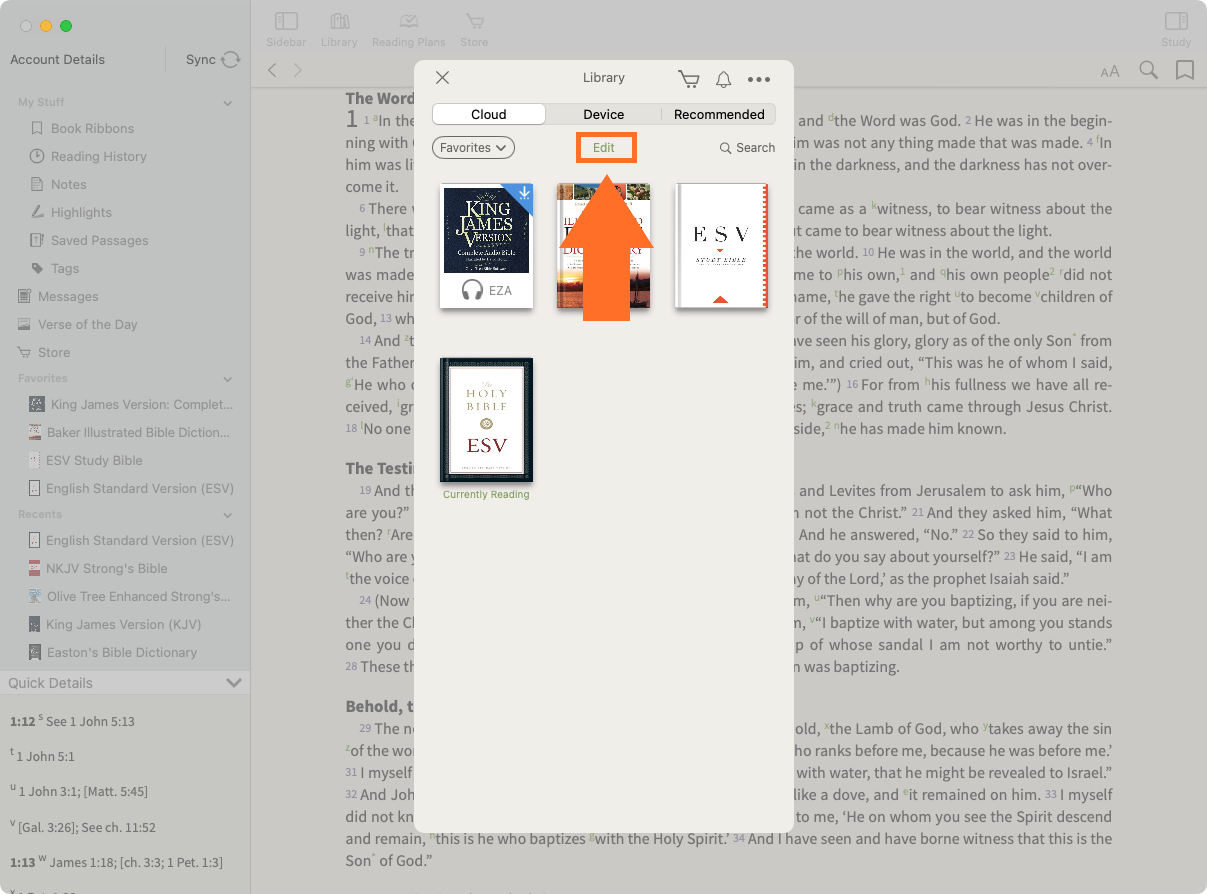This screenshot has height=894, width=1207.
Task: Go forward with the right arrow
Action: pos(297,70)
